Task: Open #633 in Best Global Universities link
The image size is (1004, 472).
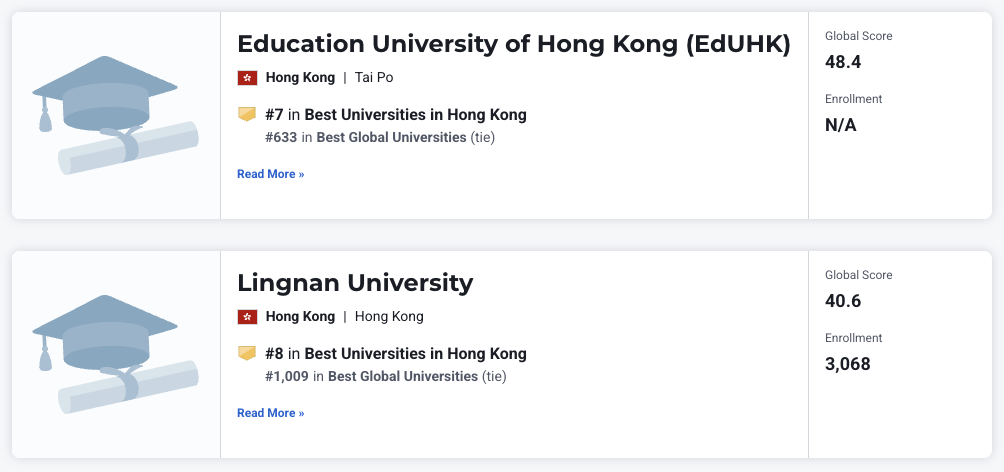Action: 366,137
